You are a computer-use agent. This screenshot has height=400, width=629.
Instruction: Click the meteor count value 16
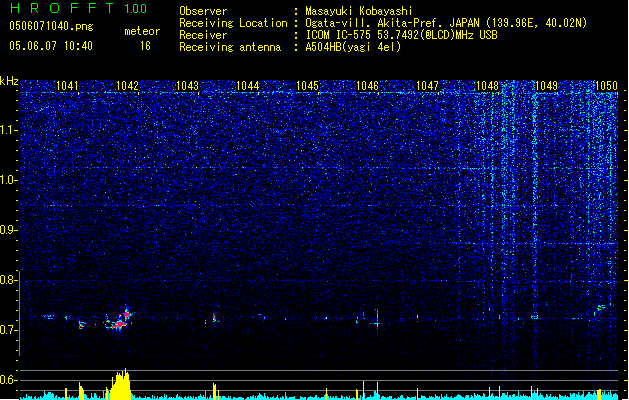coord(145,46)
